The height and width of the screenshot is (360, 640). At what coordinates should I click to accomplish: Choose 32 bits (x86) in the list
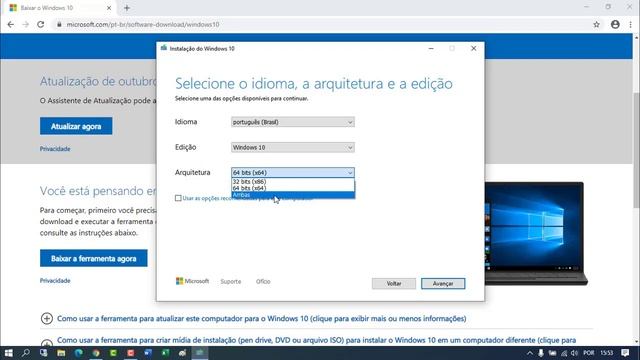click(293, 182)
